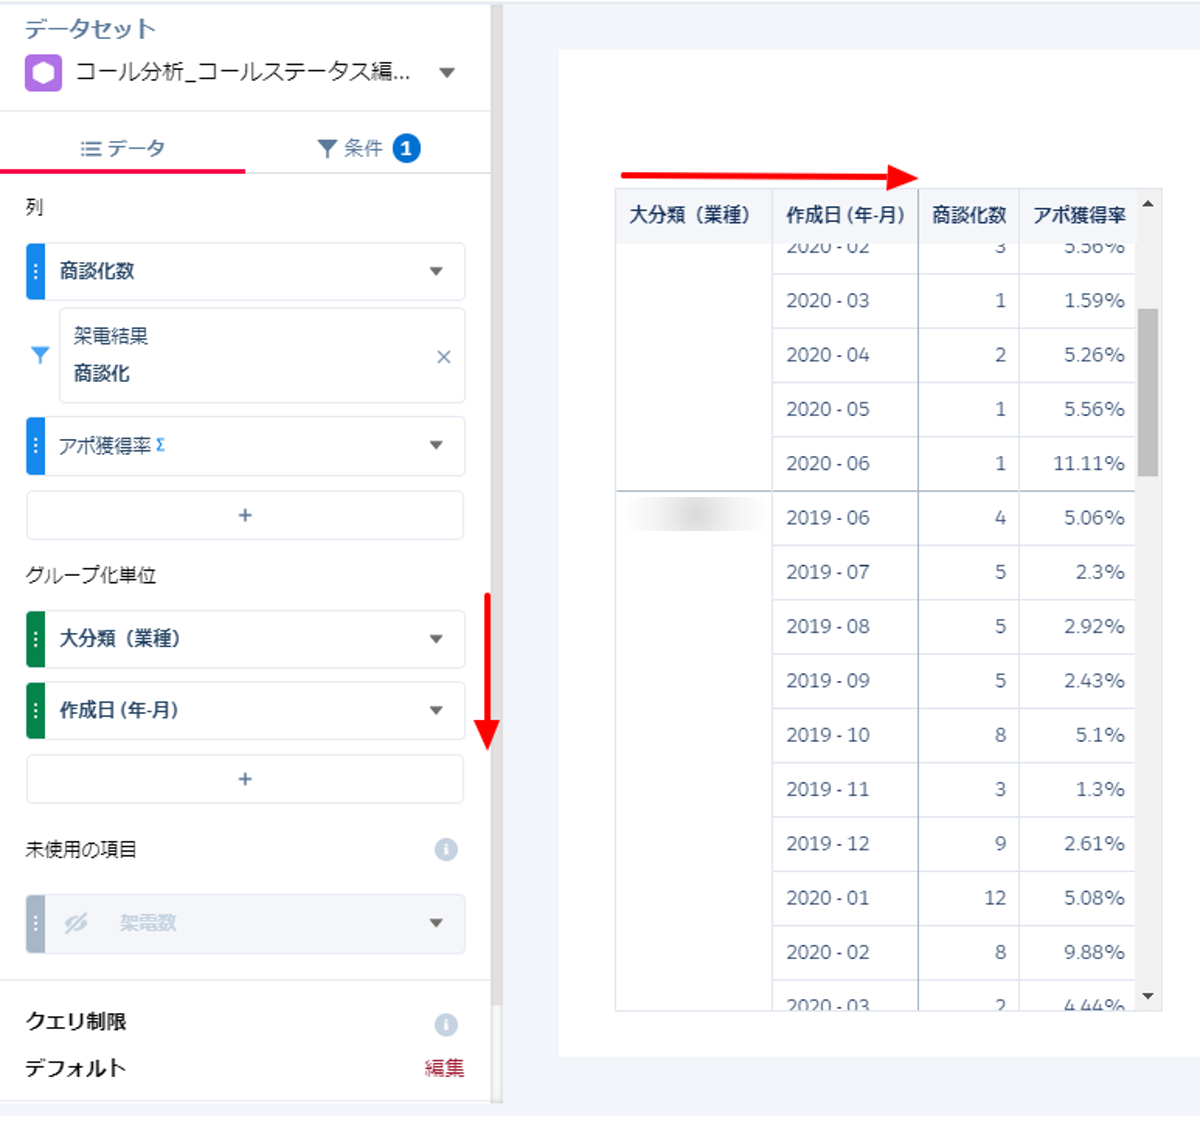Screen dimensions: 1200x1125
Task: Expand the 商談化数 column dropdown
Action: 436,271
